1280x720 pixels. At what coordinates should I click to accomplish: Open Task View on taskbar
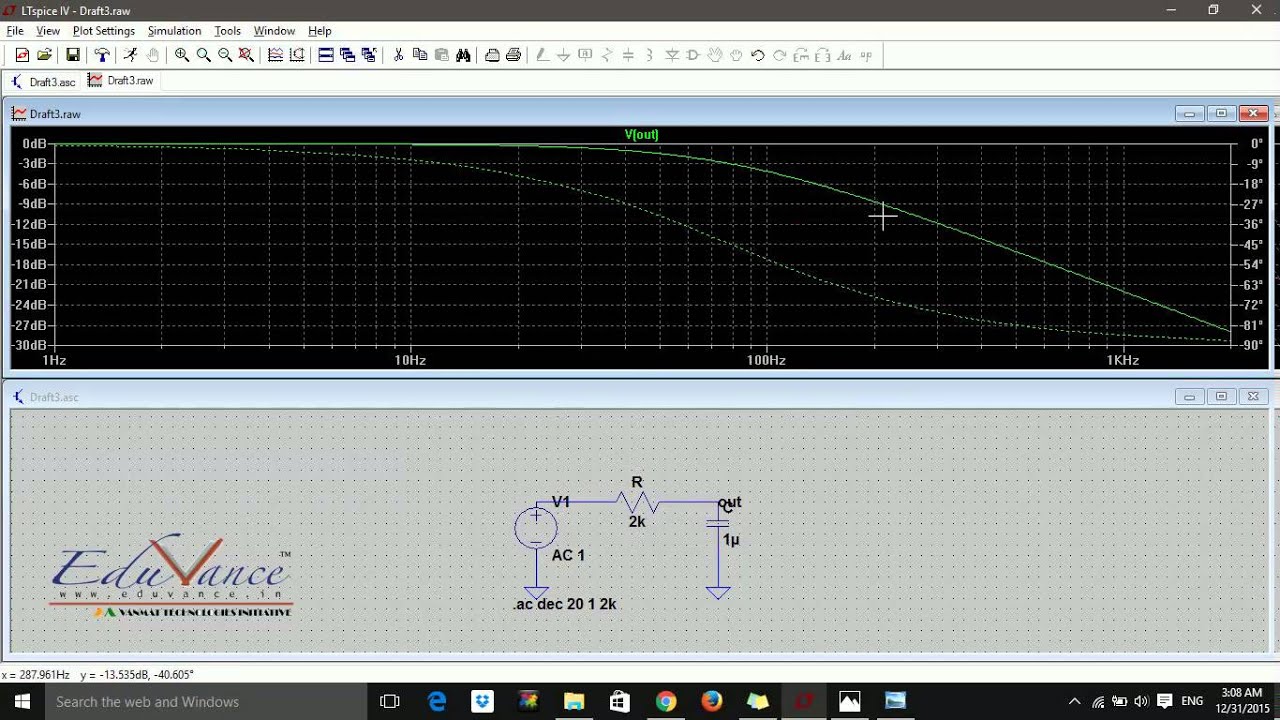(390, 702)
